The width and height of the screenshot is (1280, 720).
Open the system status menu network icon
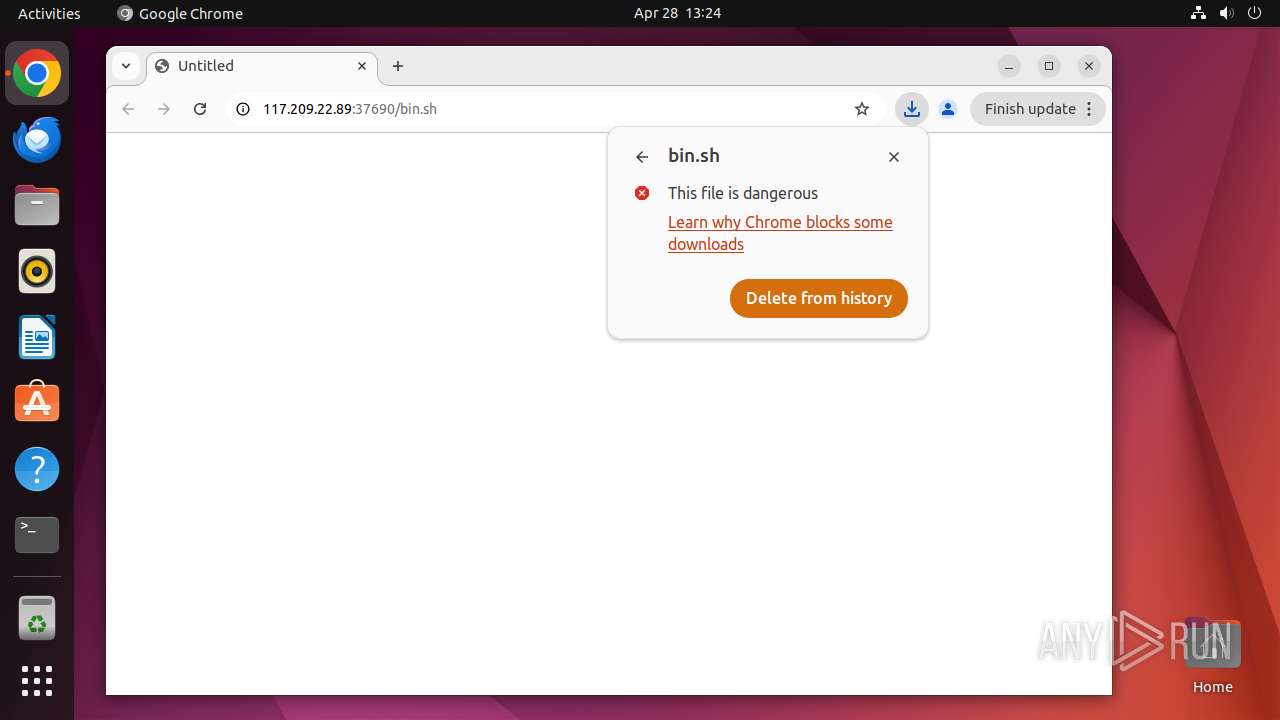click(x=1198, y=13)
